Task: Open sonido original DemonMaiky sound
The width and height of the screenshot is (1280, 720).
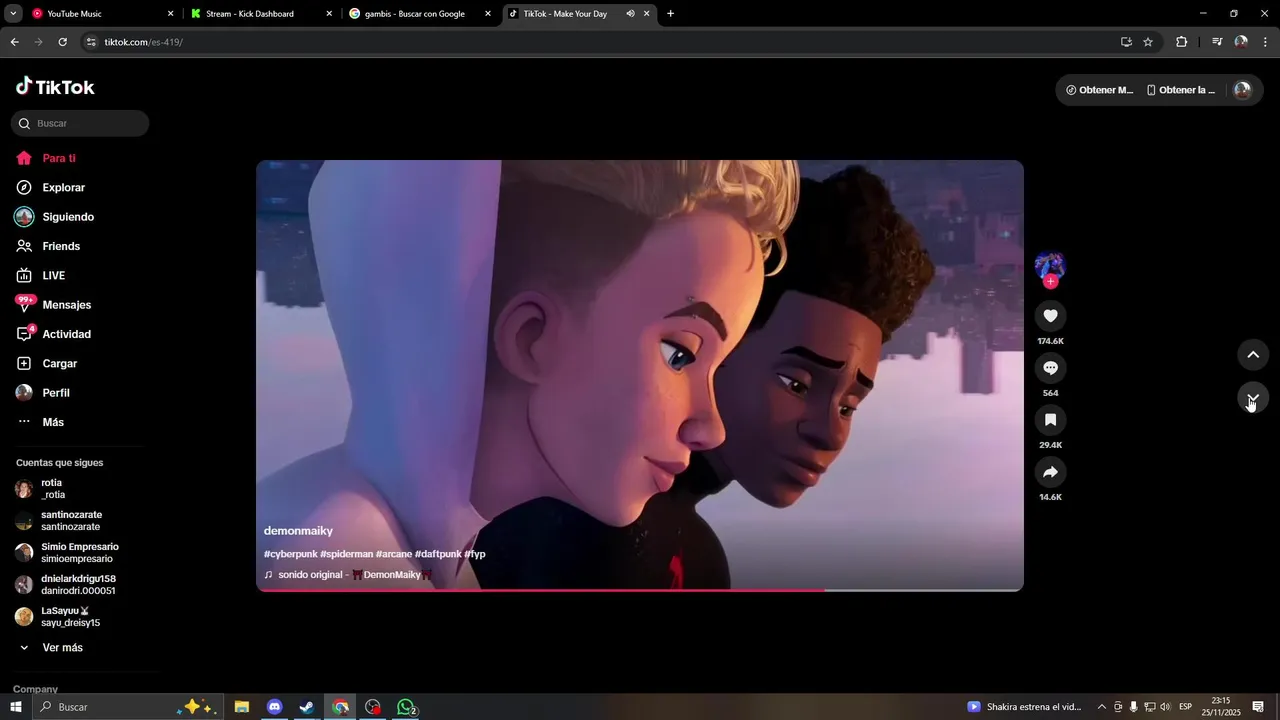Action: click(x=348, y=575)
